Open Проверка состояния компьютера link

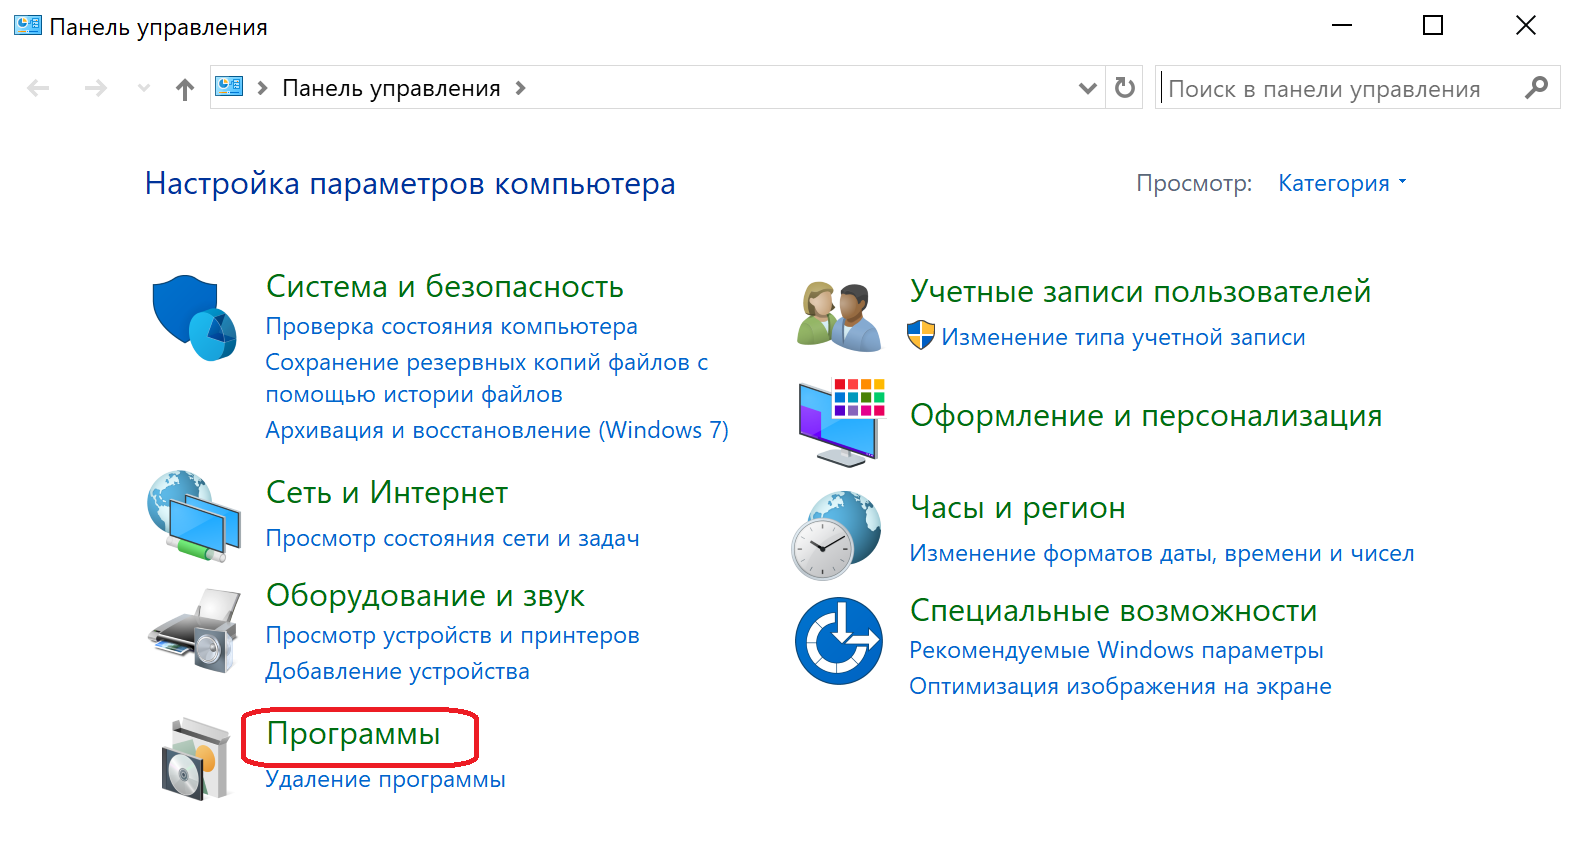pyautogui.click(x=451, y=326)
